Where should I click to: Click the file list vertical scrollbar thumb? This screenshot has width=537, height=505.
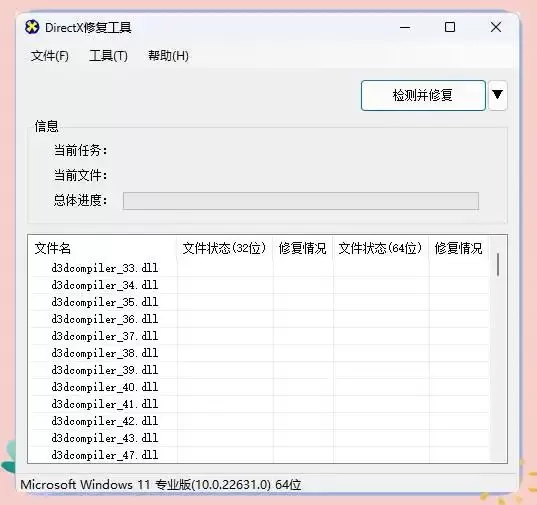click(x=498, y=265)
